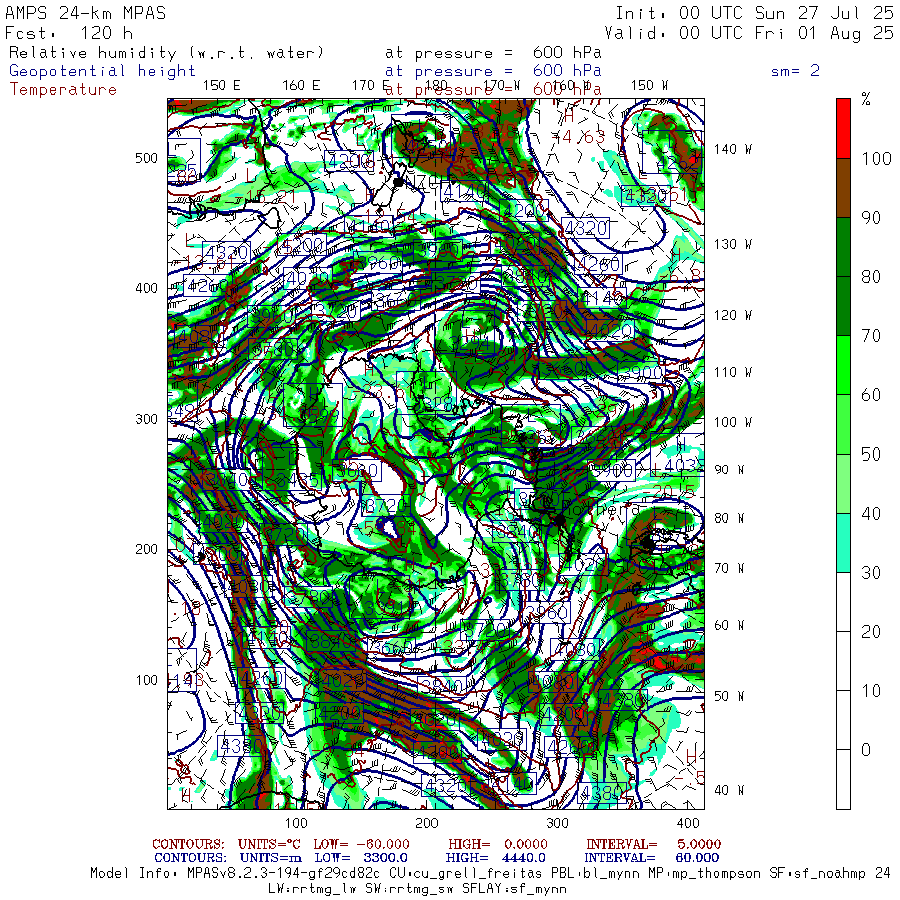Select the bottom axis tick label '200'
The width and height of the screenshot is (900, 900).
tap(426, 823)
